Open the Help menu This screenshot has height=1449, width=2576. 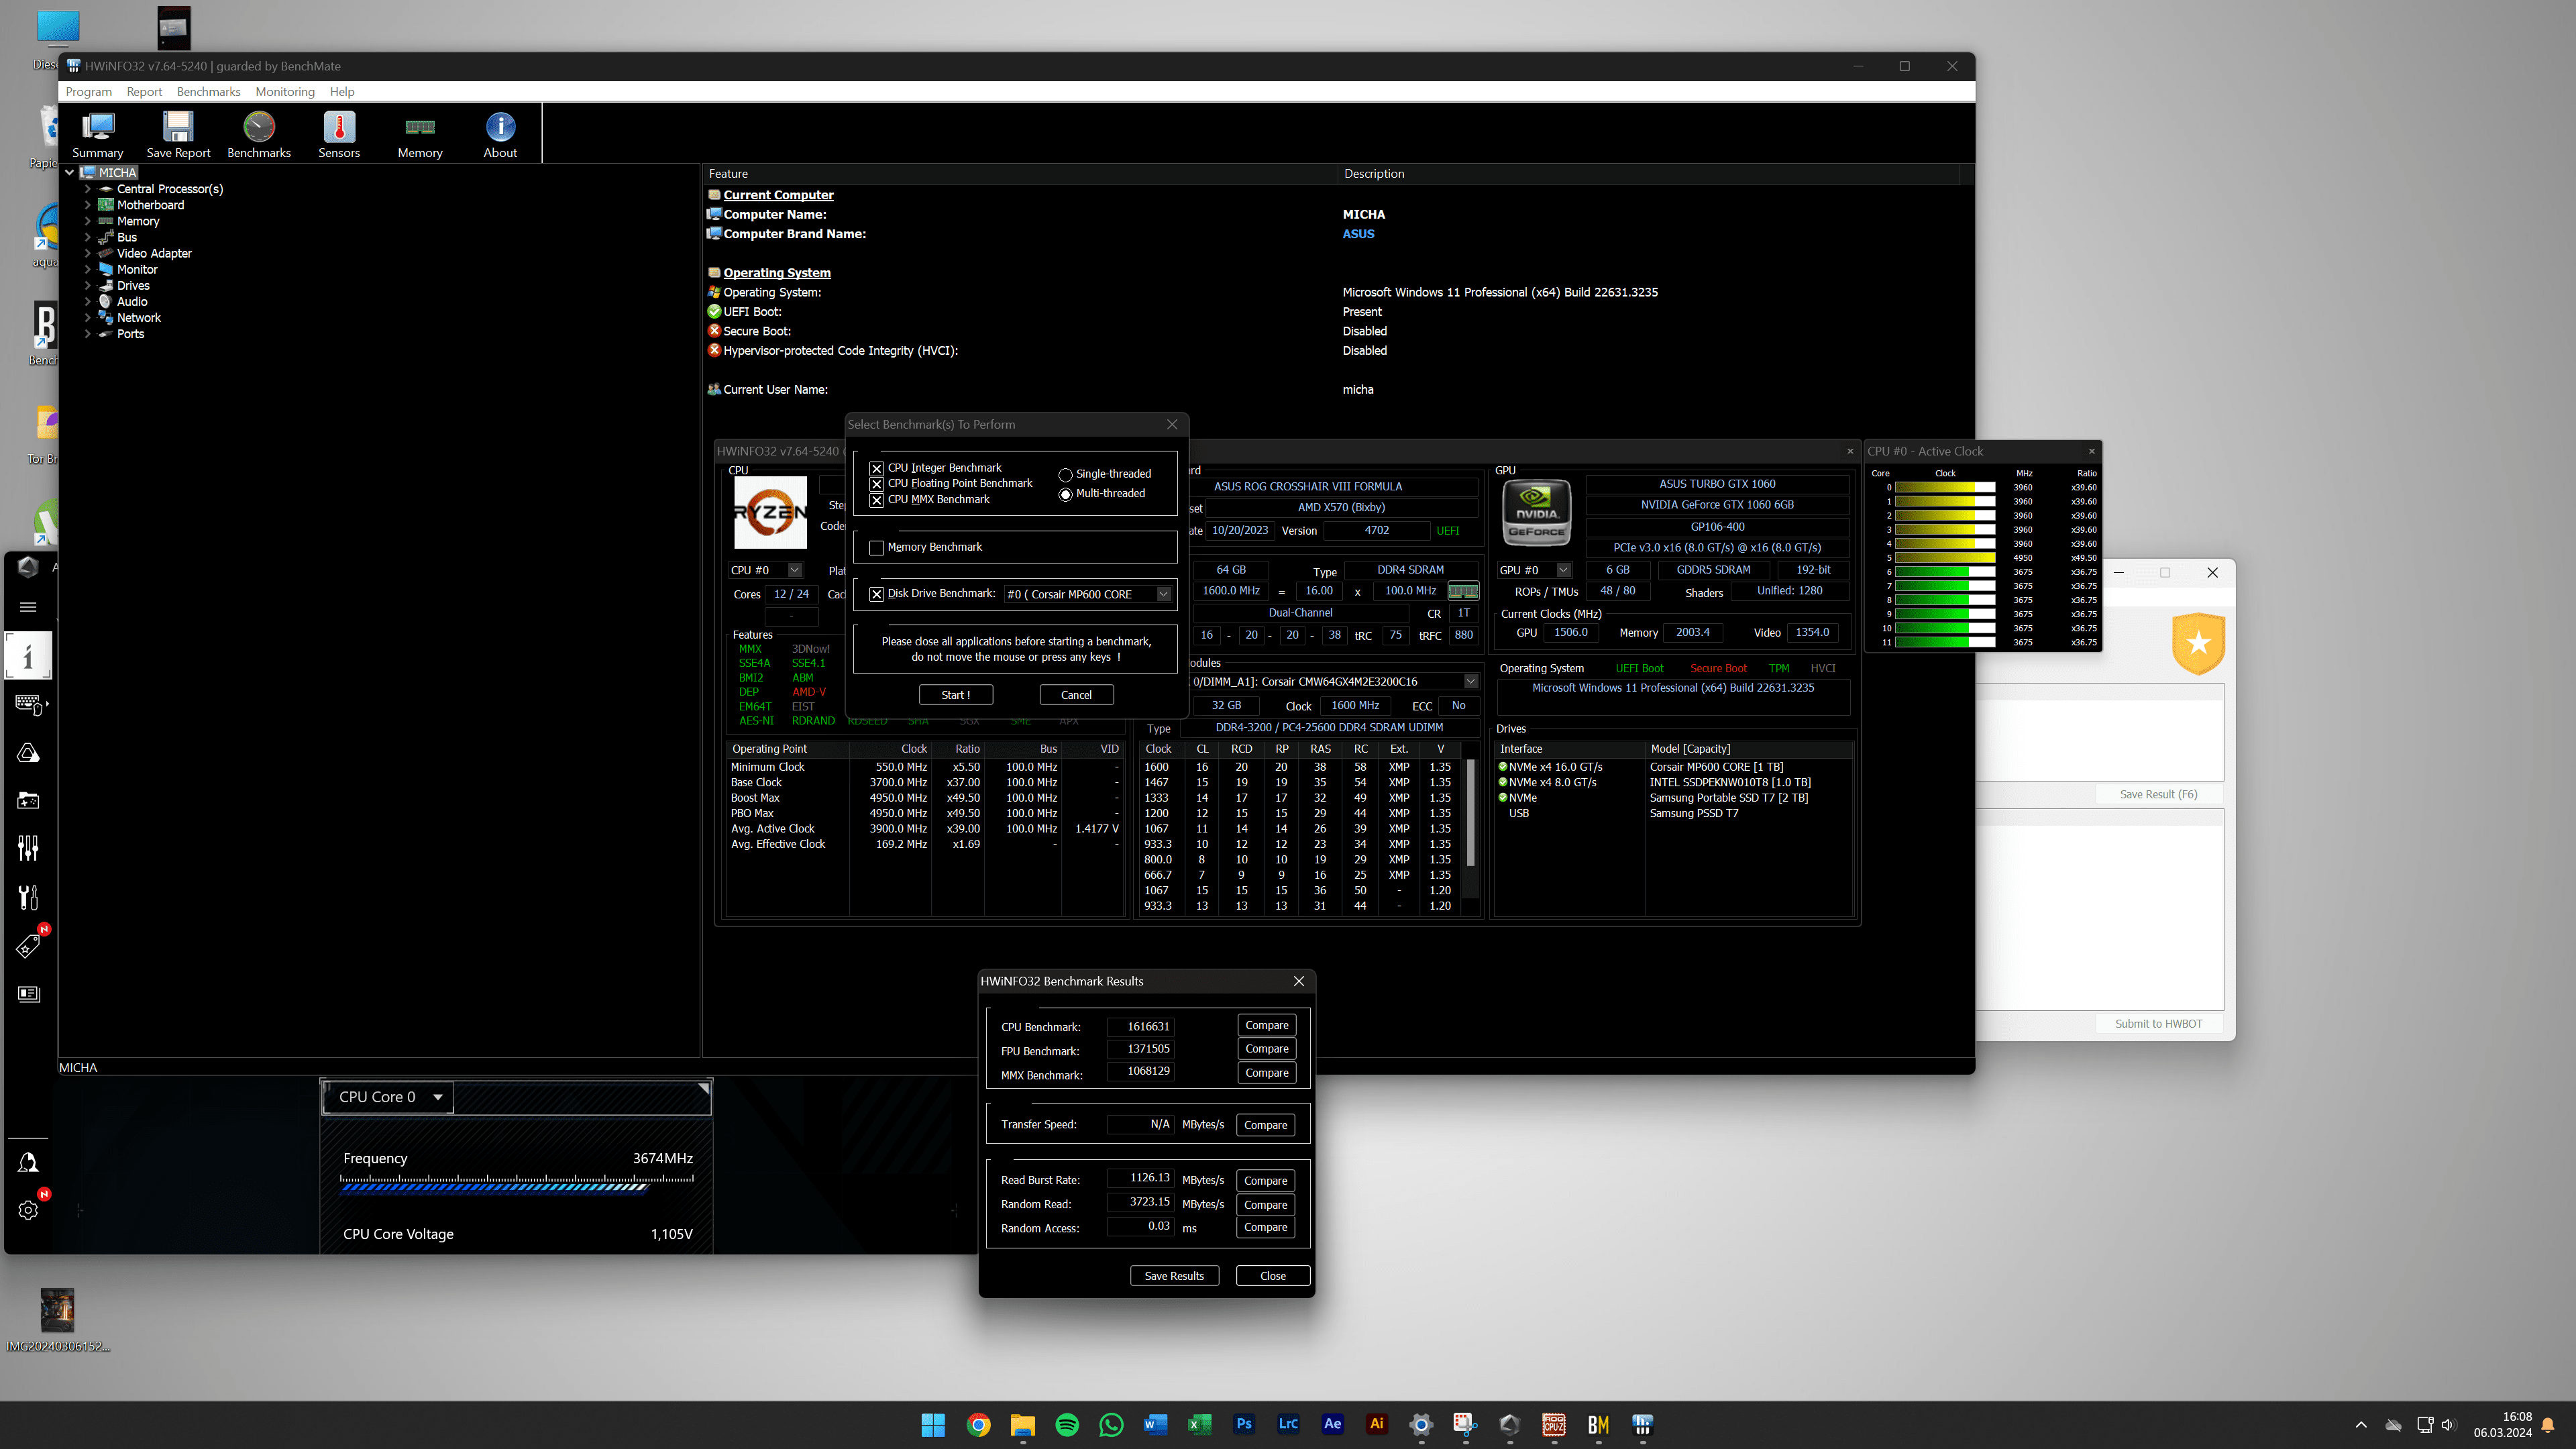pyautogui.click(x=342, y=91)
